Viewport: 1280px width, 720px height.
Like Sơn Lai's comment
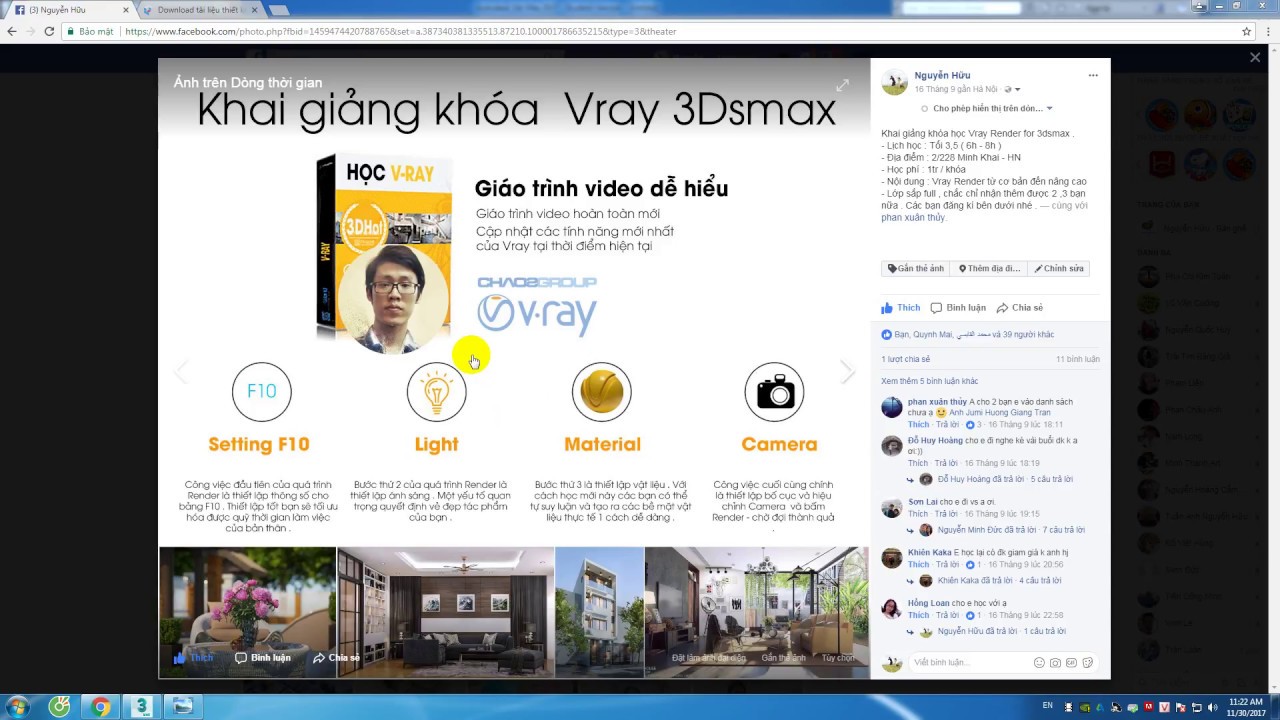pyautogui.click(x=918, y=514)
